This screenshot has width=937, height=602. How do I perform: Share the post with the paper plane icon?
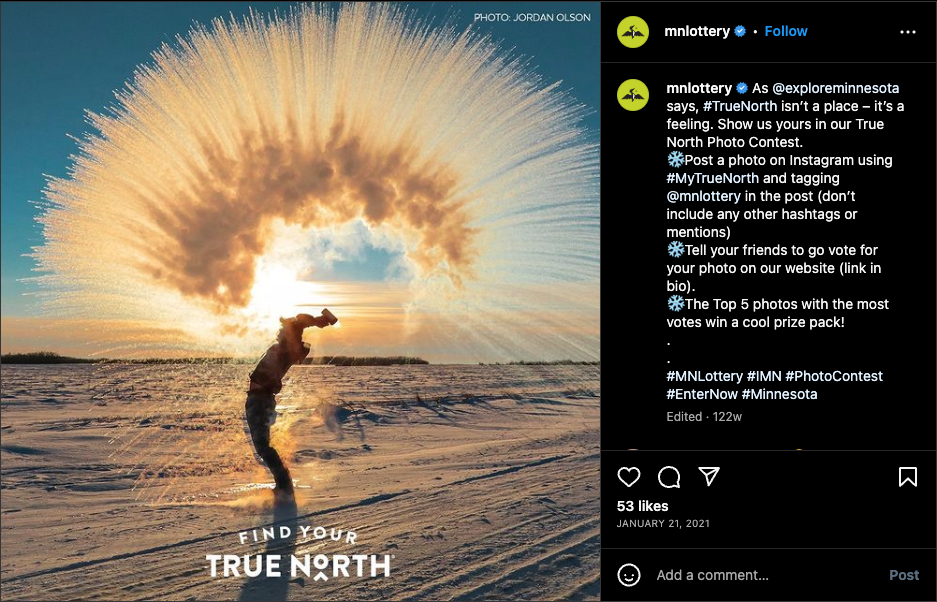[709, 476]
